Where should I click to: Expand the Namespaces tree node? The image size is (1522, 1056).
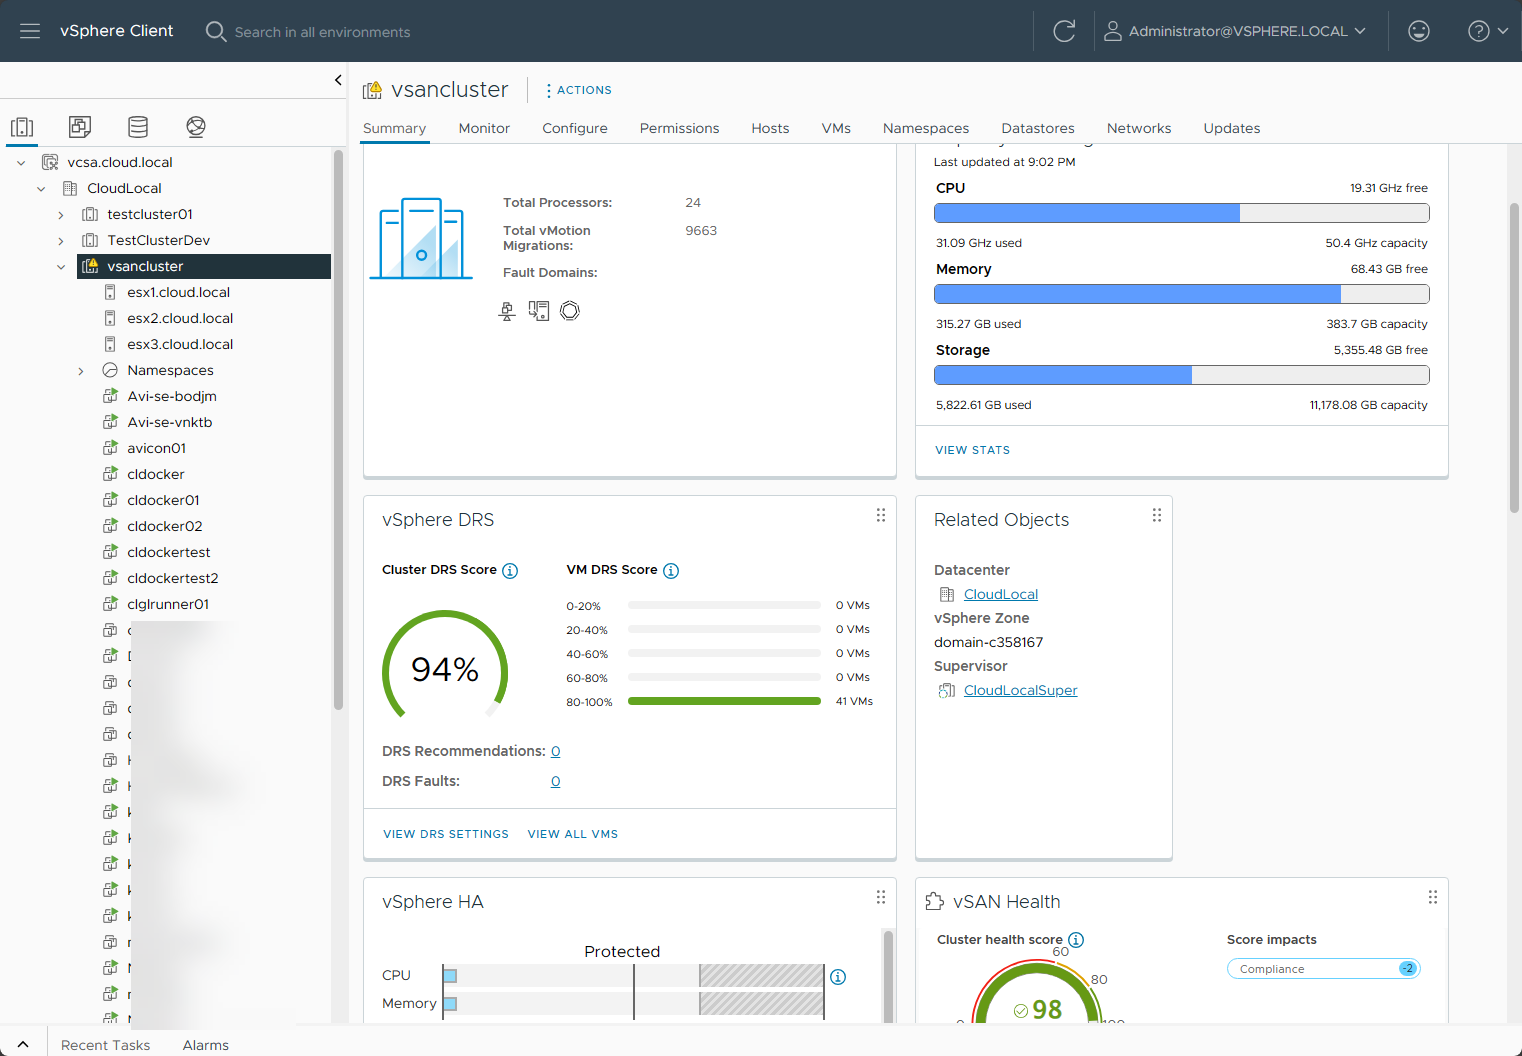point(81,371)
